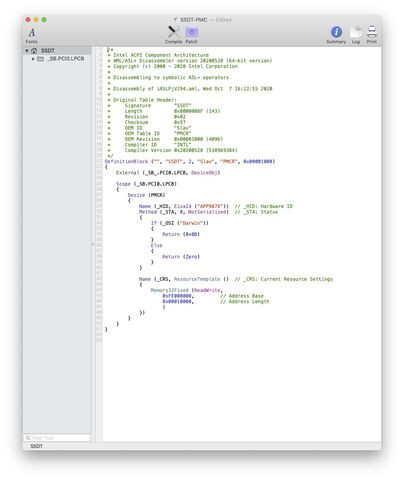
Task: Click the magnifier icon in filter field
Action: tap(28, 438)
